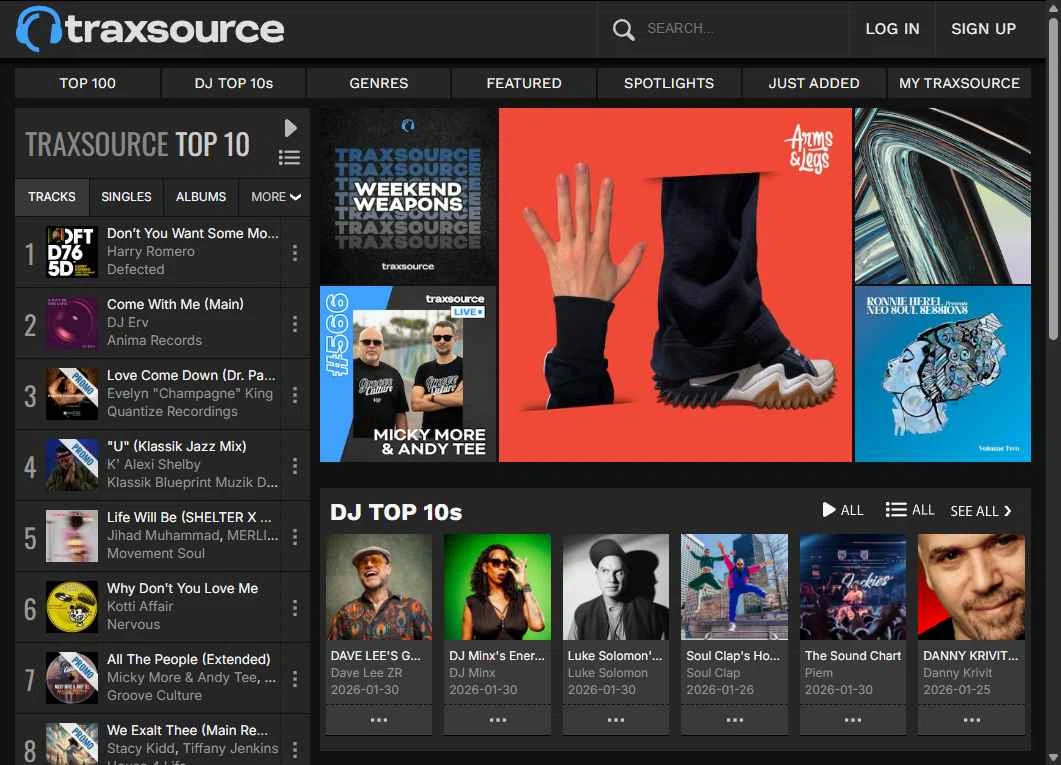Screen dimensions: 1061x765
Task: Open The Sound Chart cover image
Action: pos(853,587)
